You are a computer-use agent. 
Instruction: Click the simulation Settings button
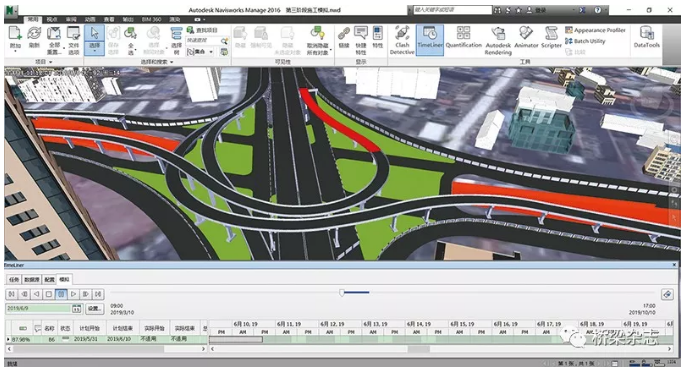(x=95, y=309)
